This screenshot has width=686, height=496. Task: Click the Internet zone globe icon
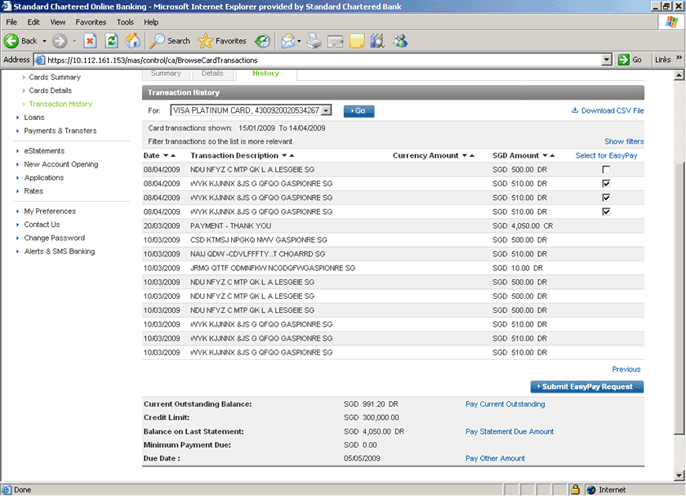[591, 489]
